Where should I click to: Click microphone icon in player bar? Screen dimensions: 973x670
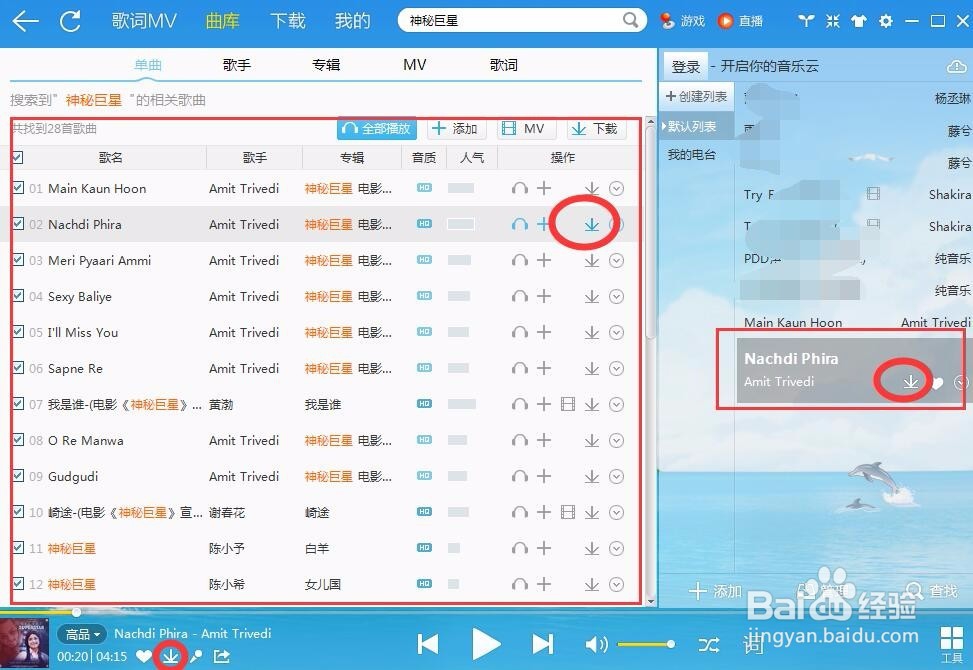[196, 656]
